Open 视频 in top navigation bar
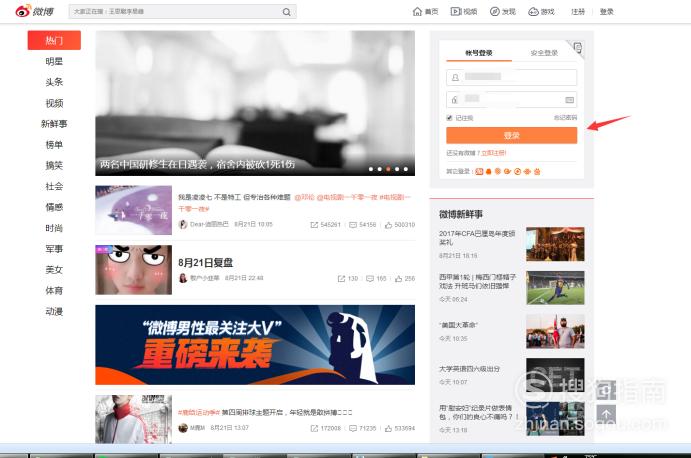 pos(464,11)
